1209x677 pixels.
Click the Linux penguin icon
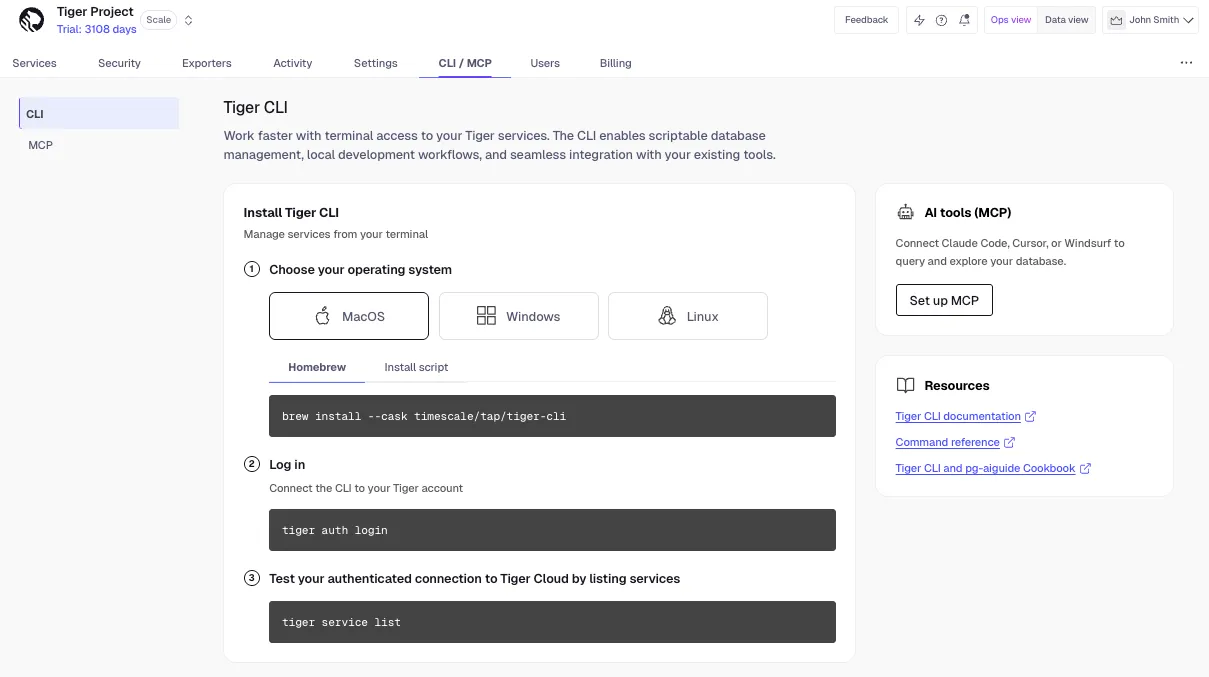tap(667, 316)
